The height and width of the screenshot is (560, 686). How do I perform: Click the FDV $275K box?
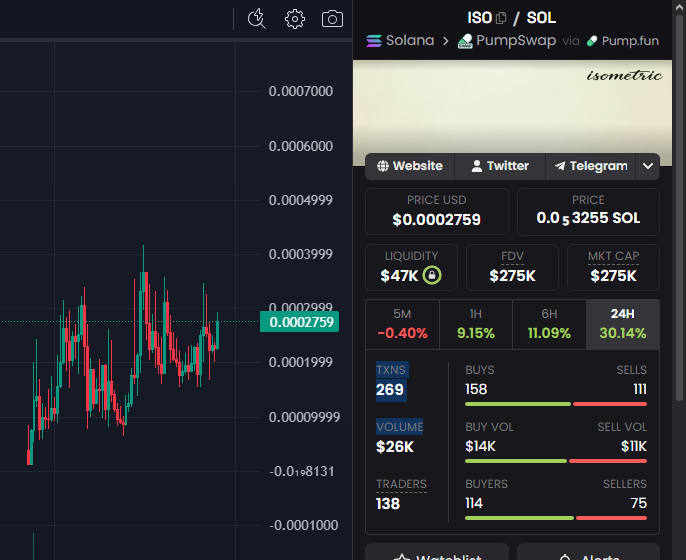[512, 267]
